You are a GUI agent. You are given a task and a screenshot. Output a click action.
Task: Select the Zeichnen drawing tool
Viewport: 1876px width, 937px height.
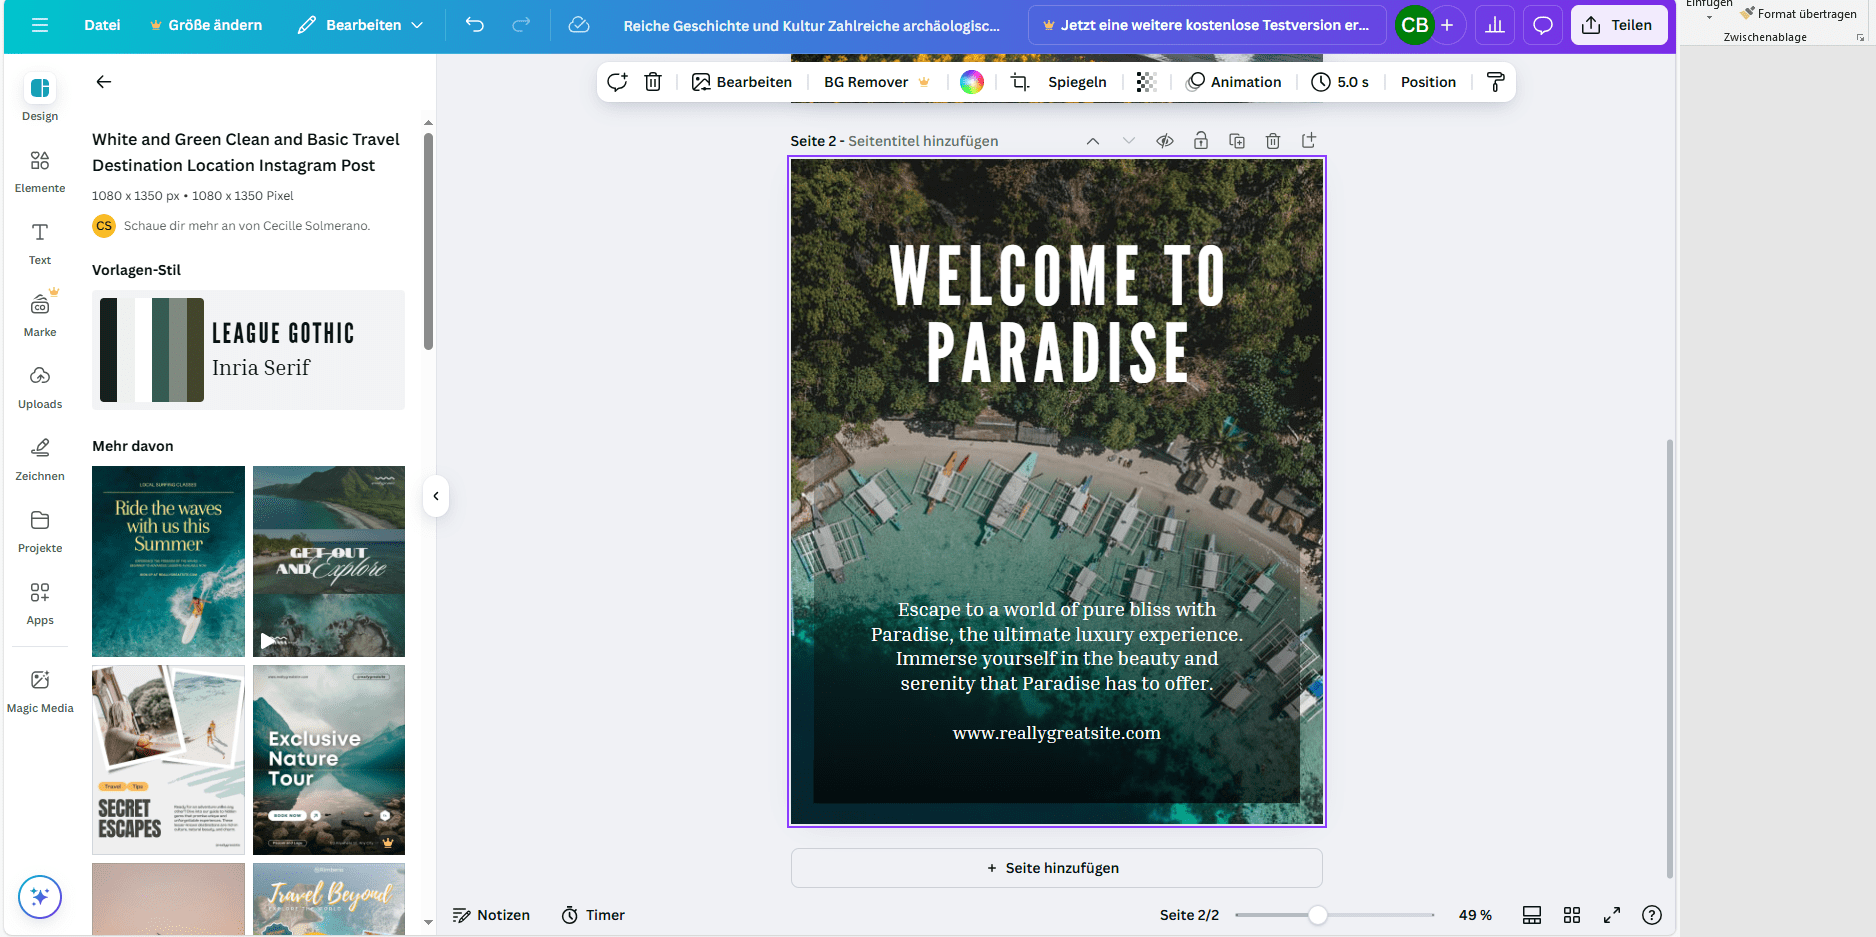coord(40,459)
